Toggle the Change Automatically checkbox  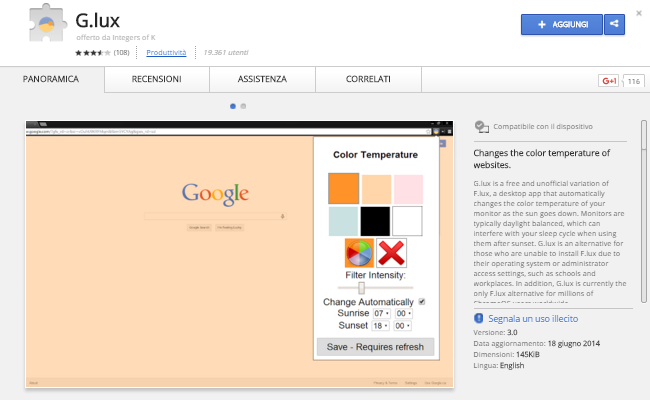pos(422,301)
